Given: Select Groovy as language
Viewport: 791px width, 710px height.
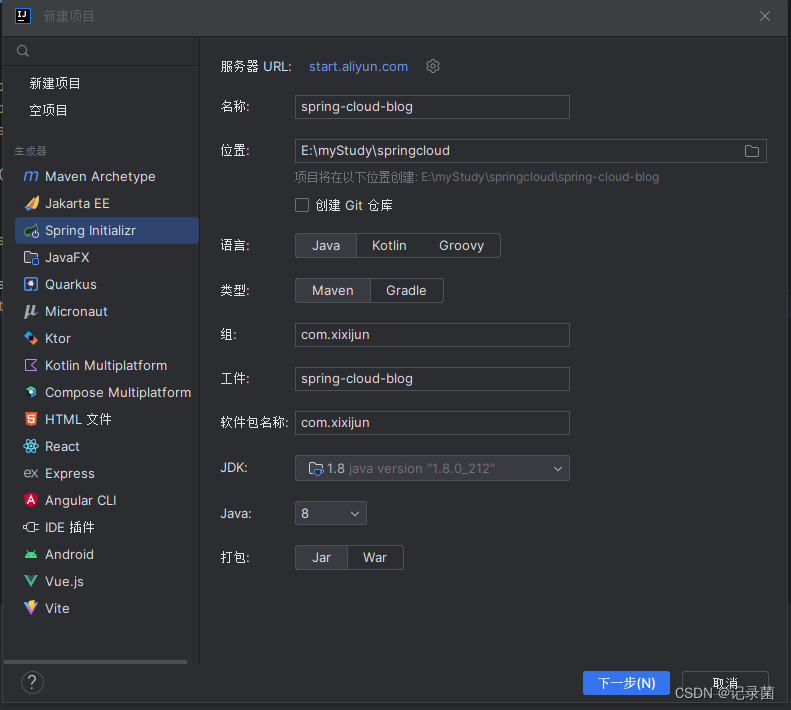Looking at the screenshot, I should [461, 246].
